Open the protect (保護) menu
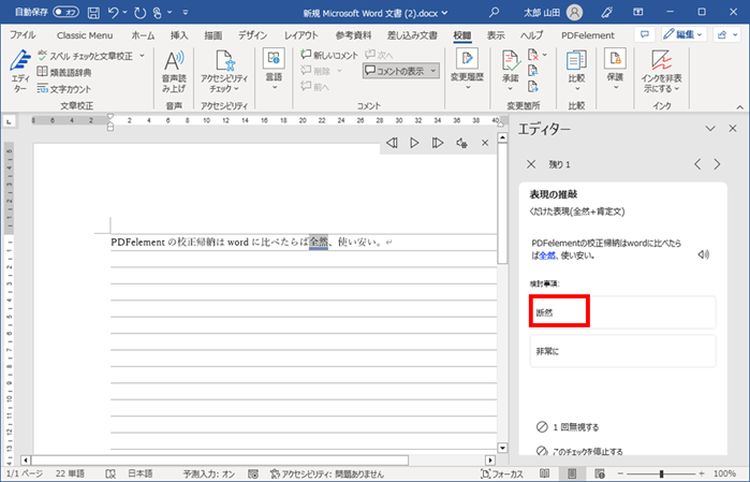 tap(615, 69)
